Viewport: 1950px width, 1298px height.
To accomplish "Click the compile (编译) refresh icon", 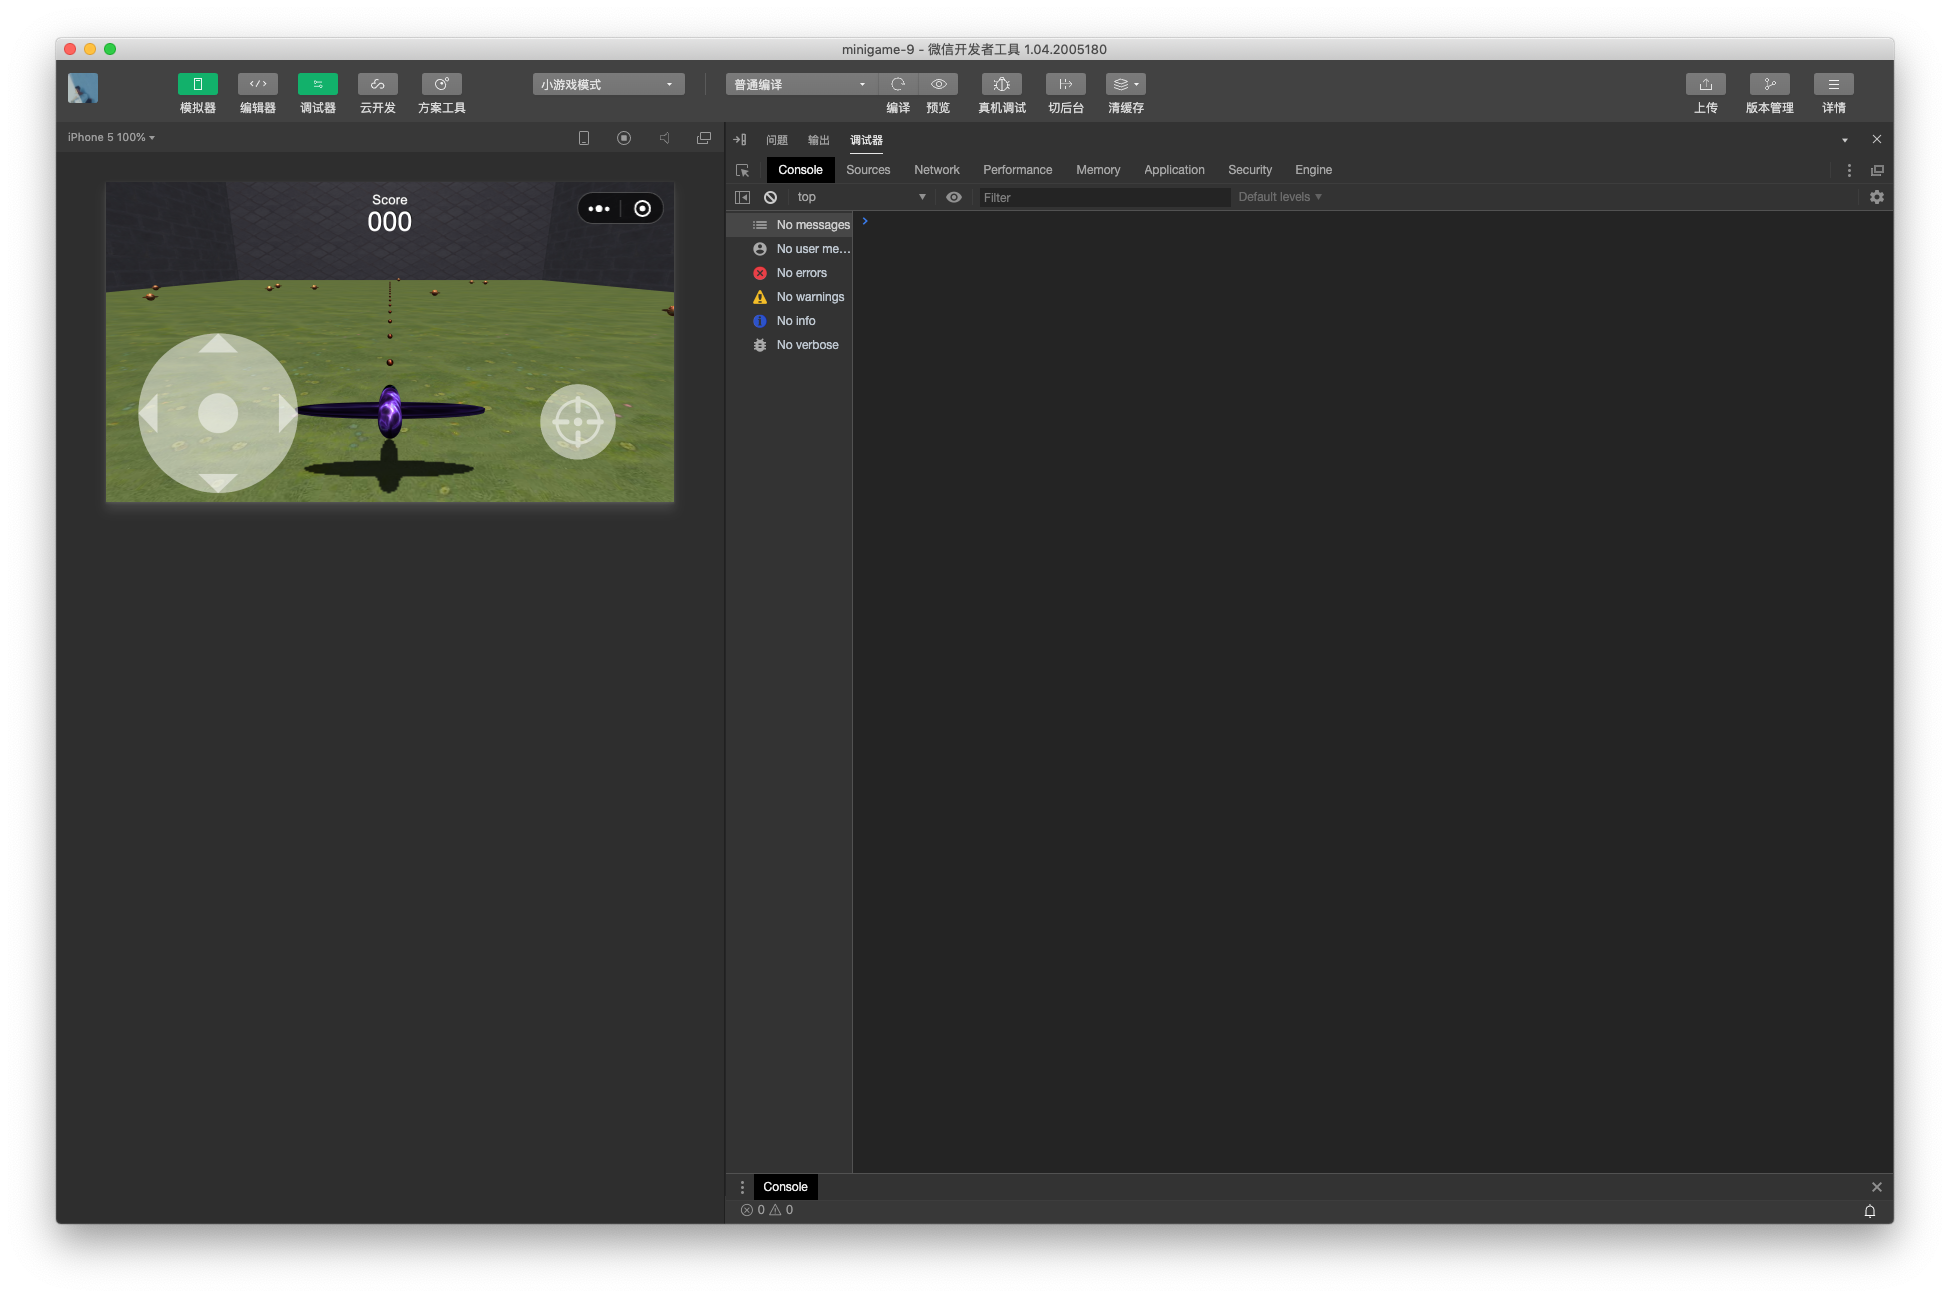I will [x=898, y=85].
